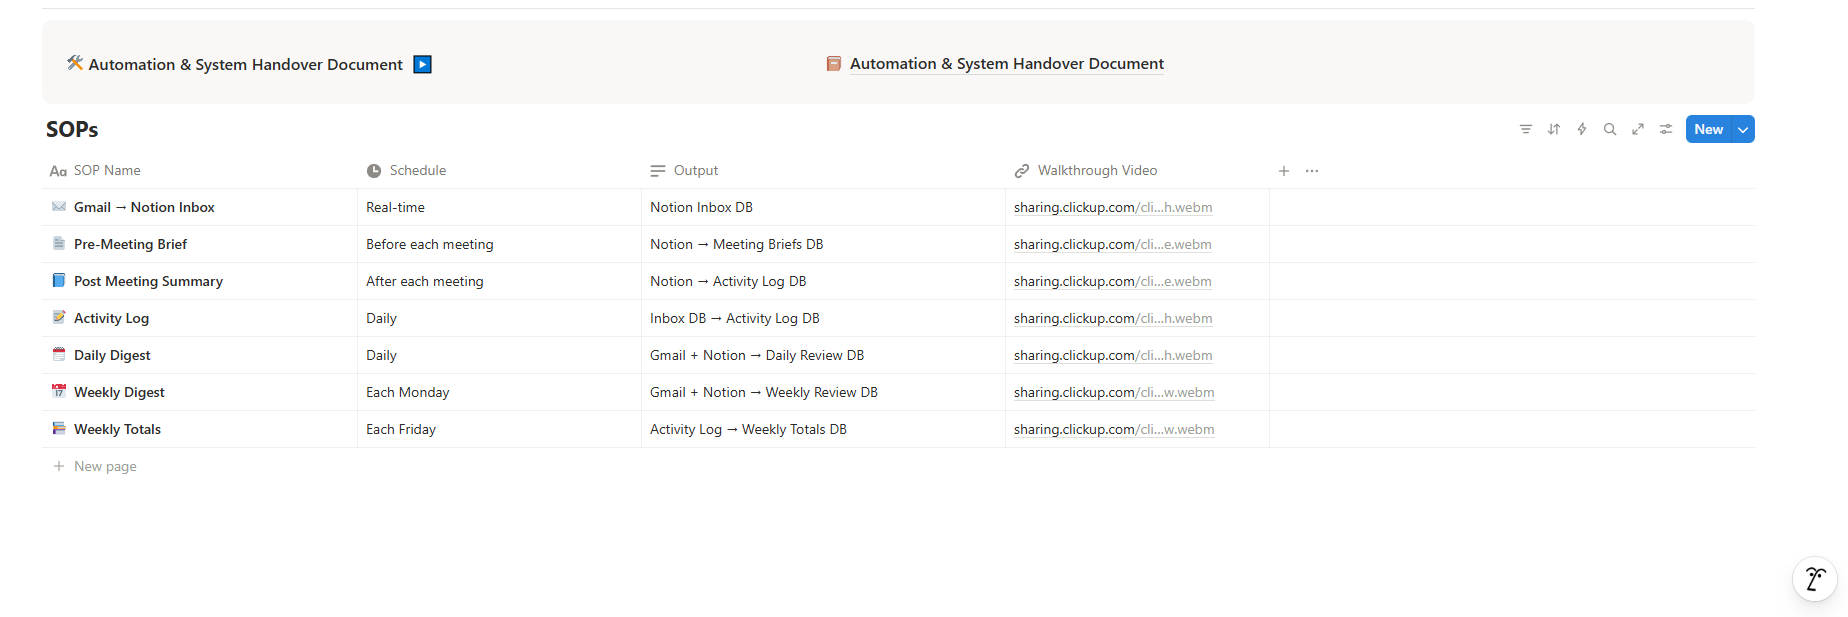Open database full page with expand icon
Viewport: 1848px width, 617px height.
tap(1638, 129)
